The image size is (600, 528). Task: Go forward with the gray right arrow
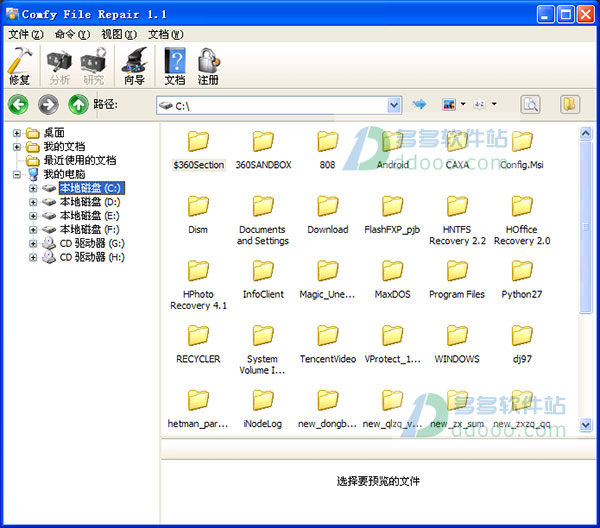(x=48, y=104)
